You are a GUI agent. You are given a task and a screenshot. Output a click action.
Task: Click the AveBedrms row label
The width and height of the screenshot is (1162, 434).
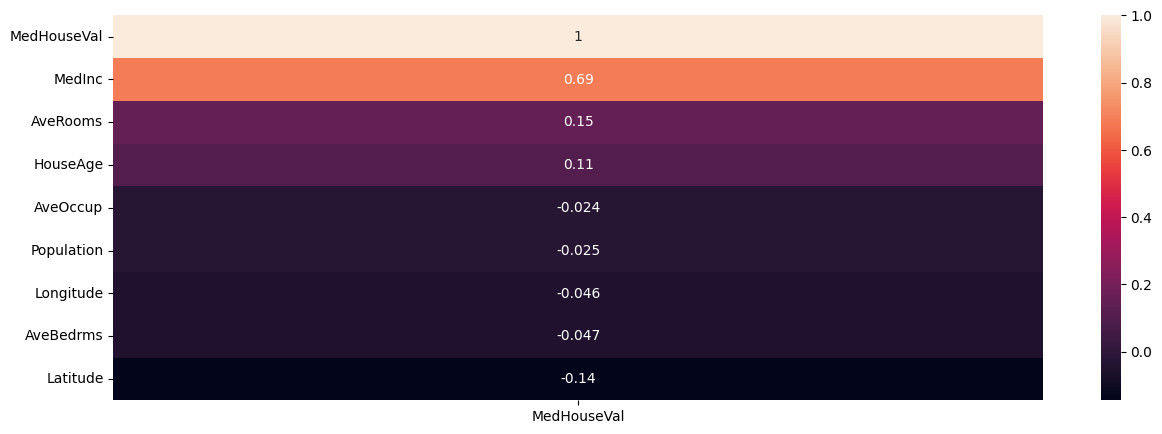point(64,336)
